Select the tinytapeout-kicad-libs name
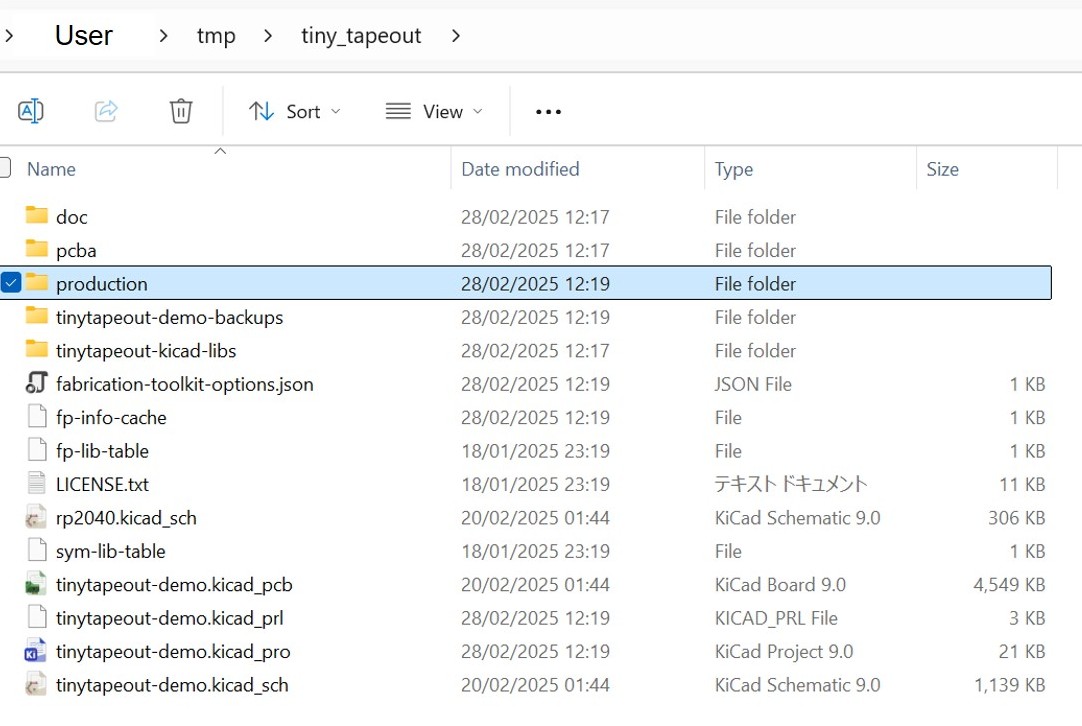The width and height of the screenshot is (1082, 726). pos(146,351)
